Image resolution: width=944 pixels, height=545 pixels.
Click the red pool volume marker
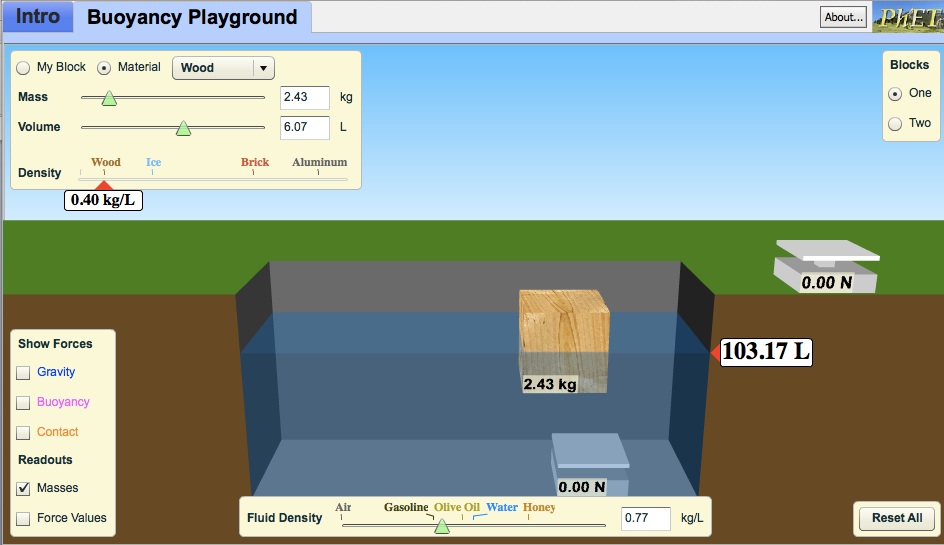coord(715,352)
